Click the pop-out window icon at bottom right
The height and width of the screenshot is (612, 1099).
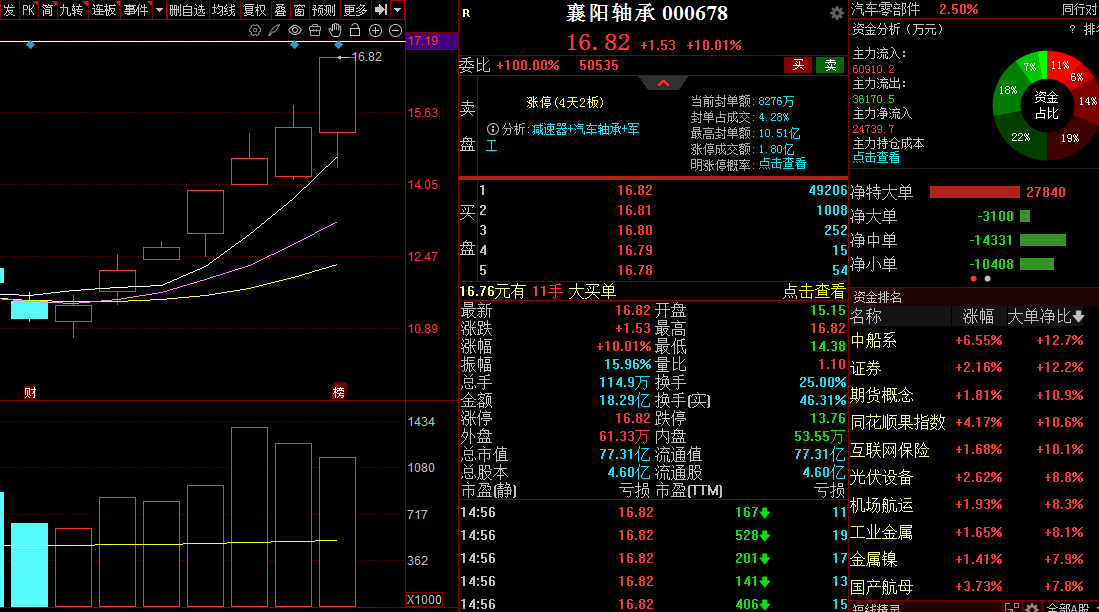tap(1011, 607)
